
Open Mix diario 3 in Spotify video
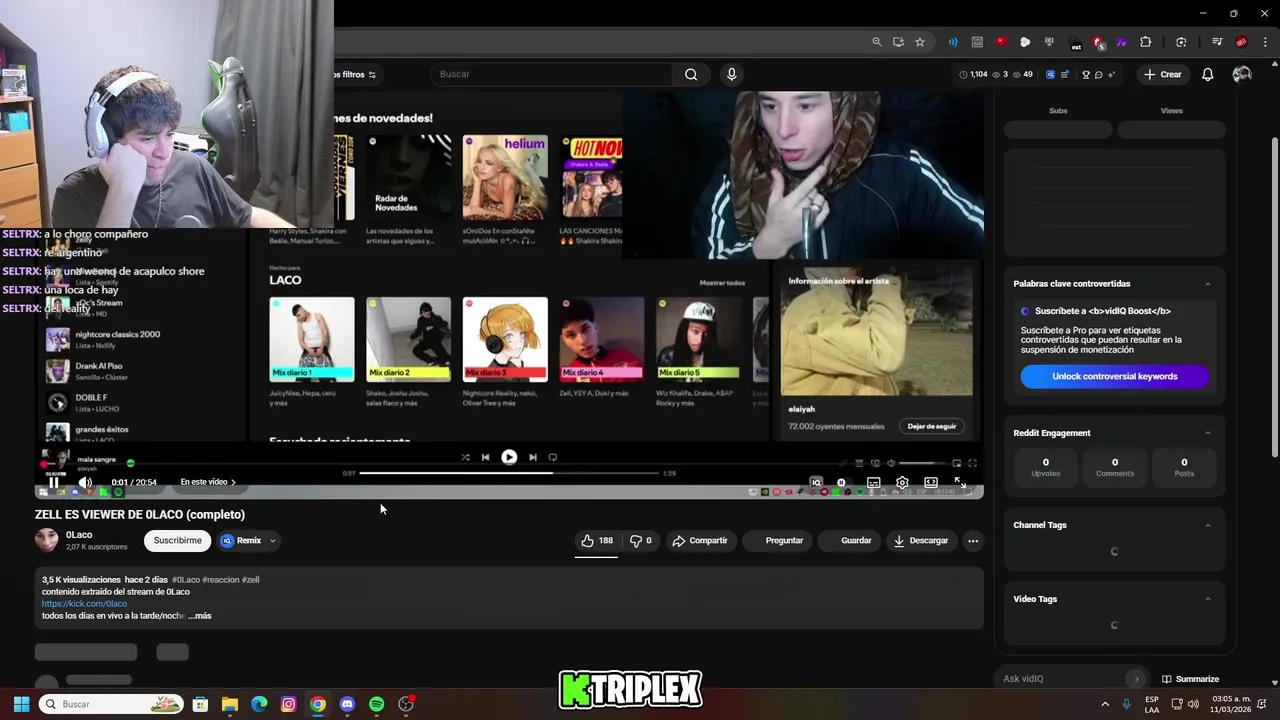click(505, 339)
